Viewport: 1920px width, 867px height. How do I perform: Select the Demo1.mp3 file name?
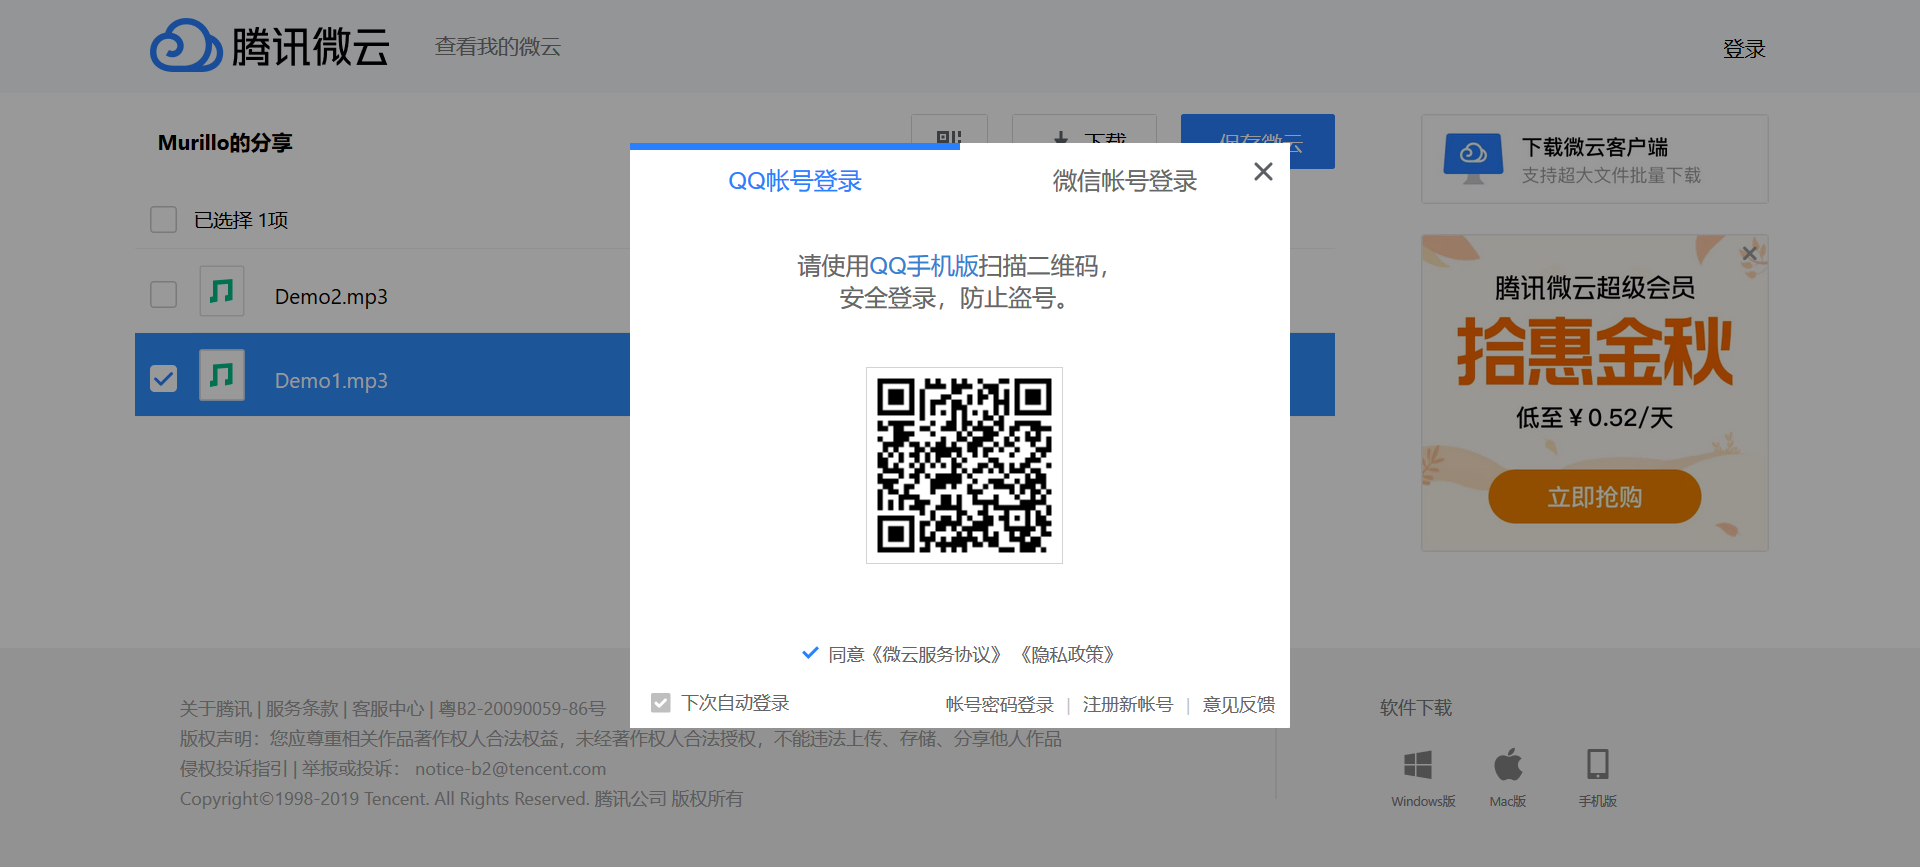click(x=331, y=381)
